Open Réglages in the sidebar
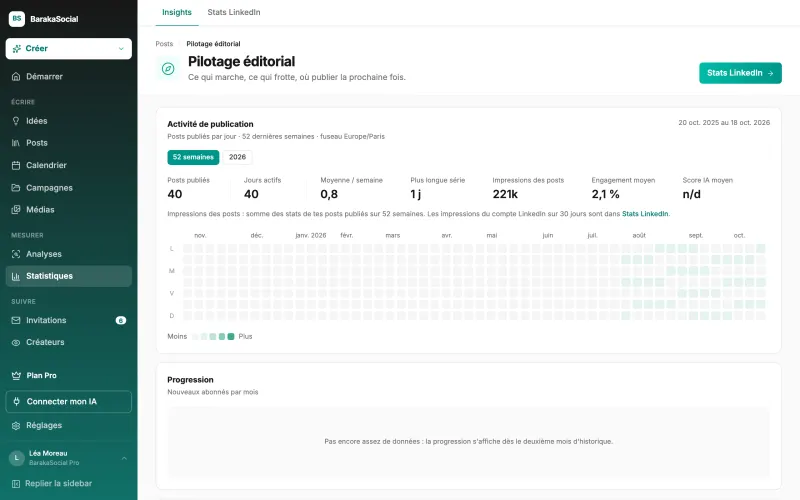 tap(68, 426)
